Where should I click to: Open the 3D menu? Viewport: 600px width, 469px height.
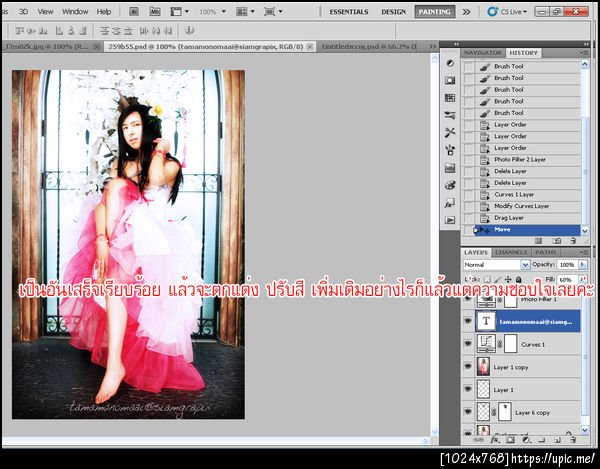point(23,11)
